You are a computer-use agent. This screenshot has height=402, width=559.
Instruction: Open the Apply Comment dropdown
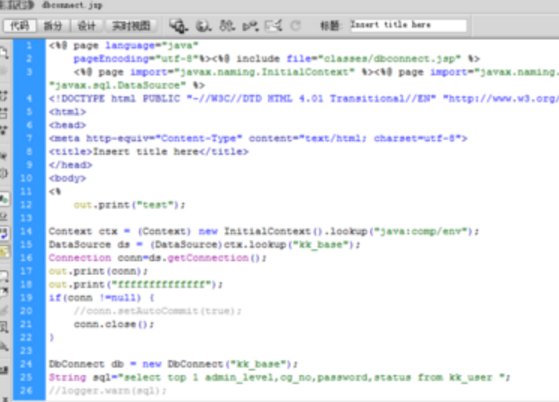(x=4, y=276)
